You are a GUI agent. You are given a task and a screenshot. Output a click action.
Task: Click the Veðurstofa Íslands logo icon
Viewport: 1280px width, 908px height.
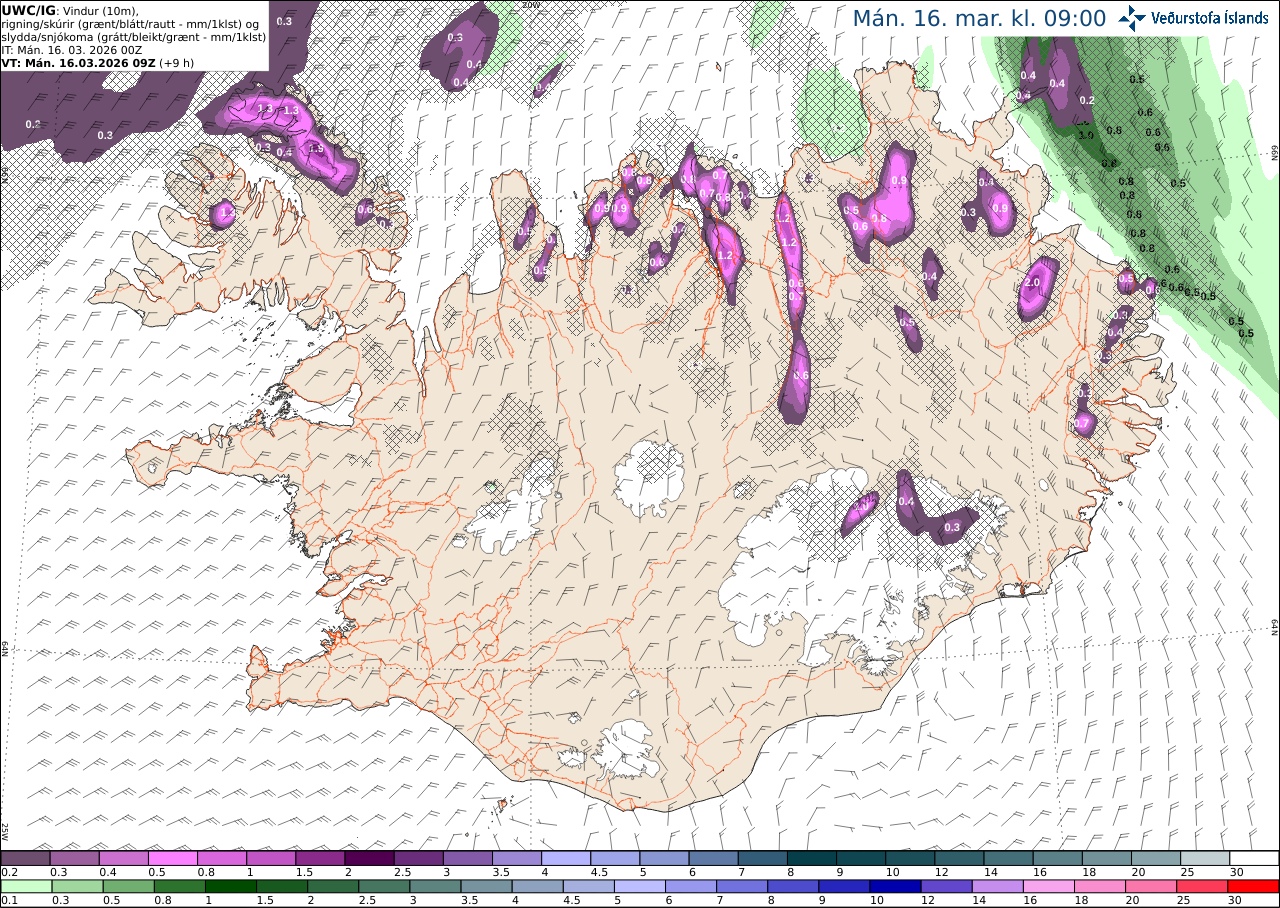click(1134, 18)
